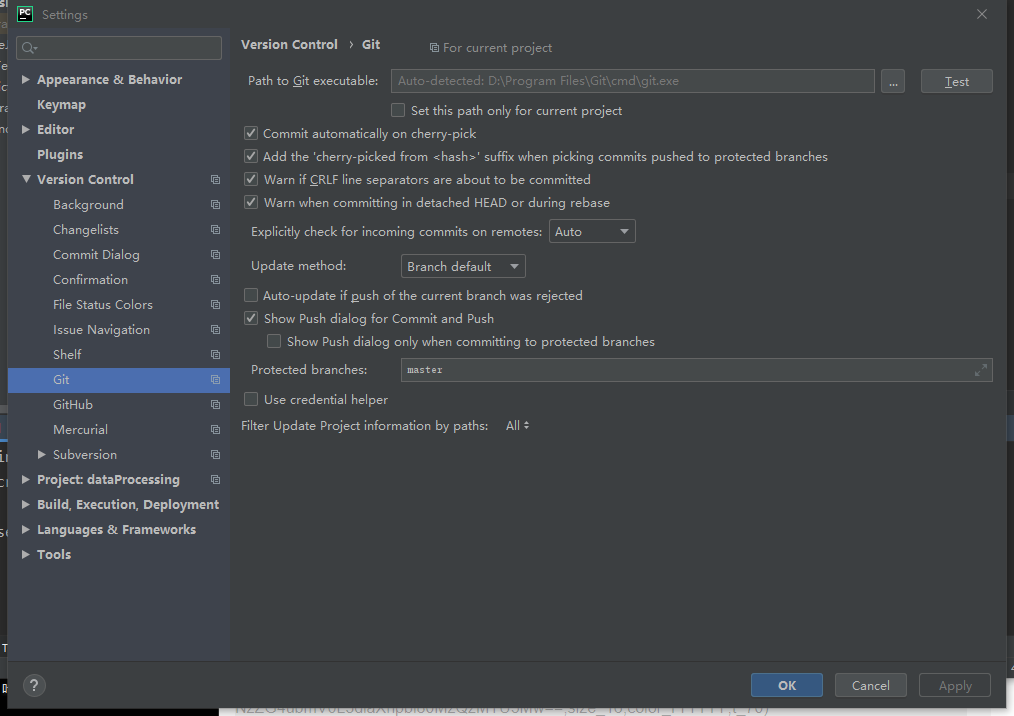Image resolution: width=1014 pixels, height=716 pixels.
Task: Click project-level icon on the selected Git row
Action: (215, 380)
